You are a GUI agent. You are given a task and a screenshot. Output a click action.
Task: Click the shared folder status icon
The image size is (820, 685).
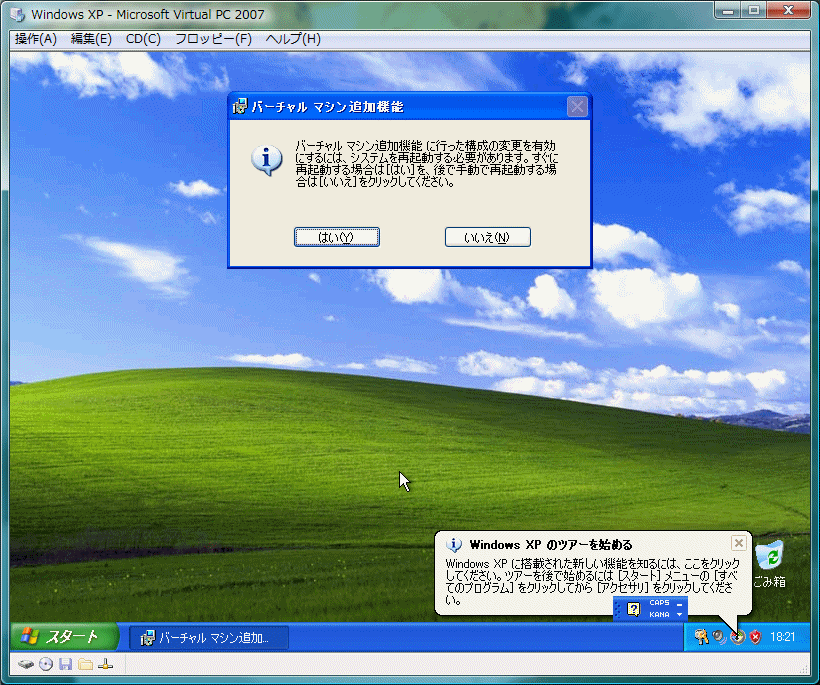coord(85,665)
